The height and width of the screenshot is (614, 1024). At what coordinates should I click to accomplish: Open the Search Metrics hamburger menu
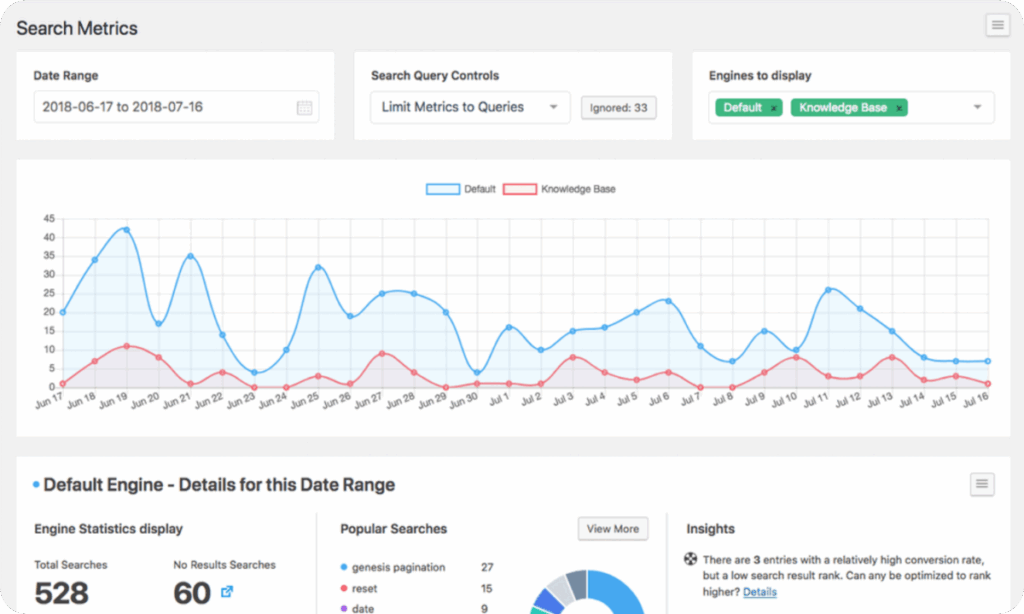(997, 25)
